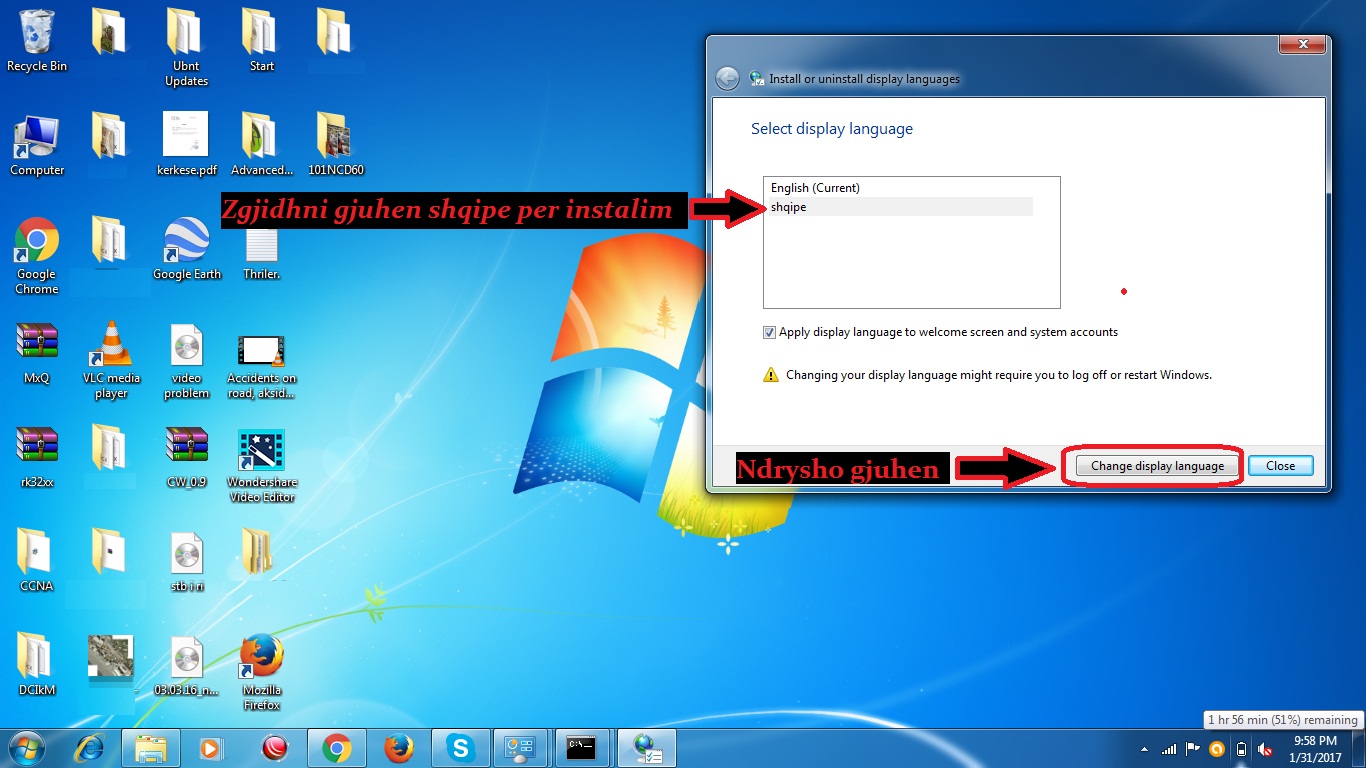Open Skype from the taskbar
Image resolution: width=1366 pixels, height=768 pixels.
click(461, 748)
